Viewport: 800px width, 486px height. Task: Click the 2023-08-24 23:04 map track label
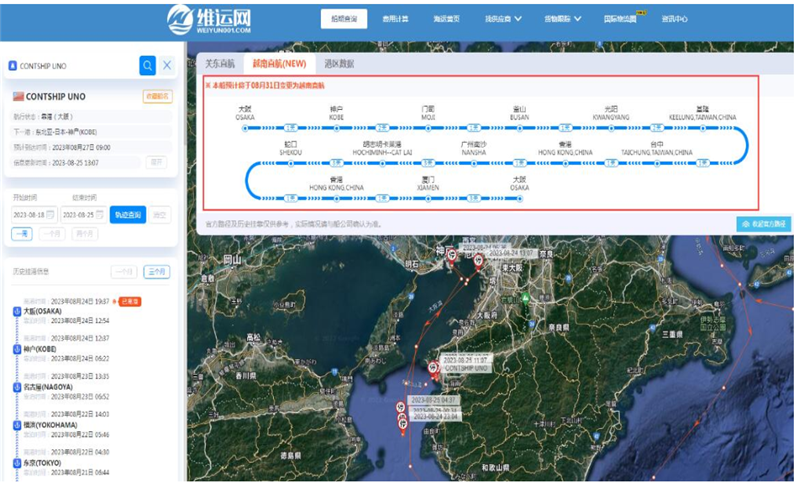pos(436,417)
